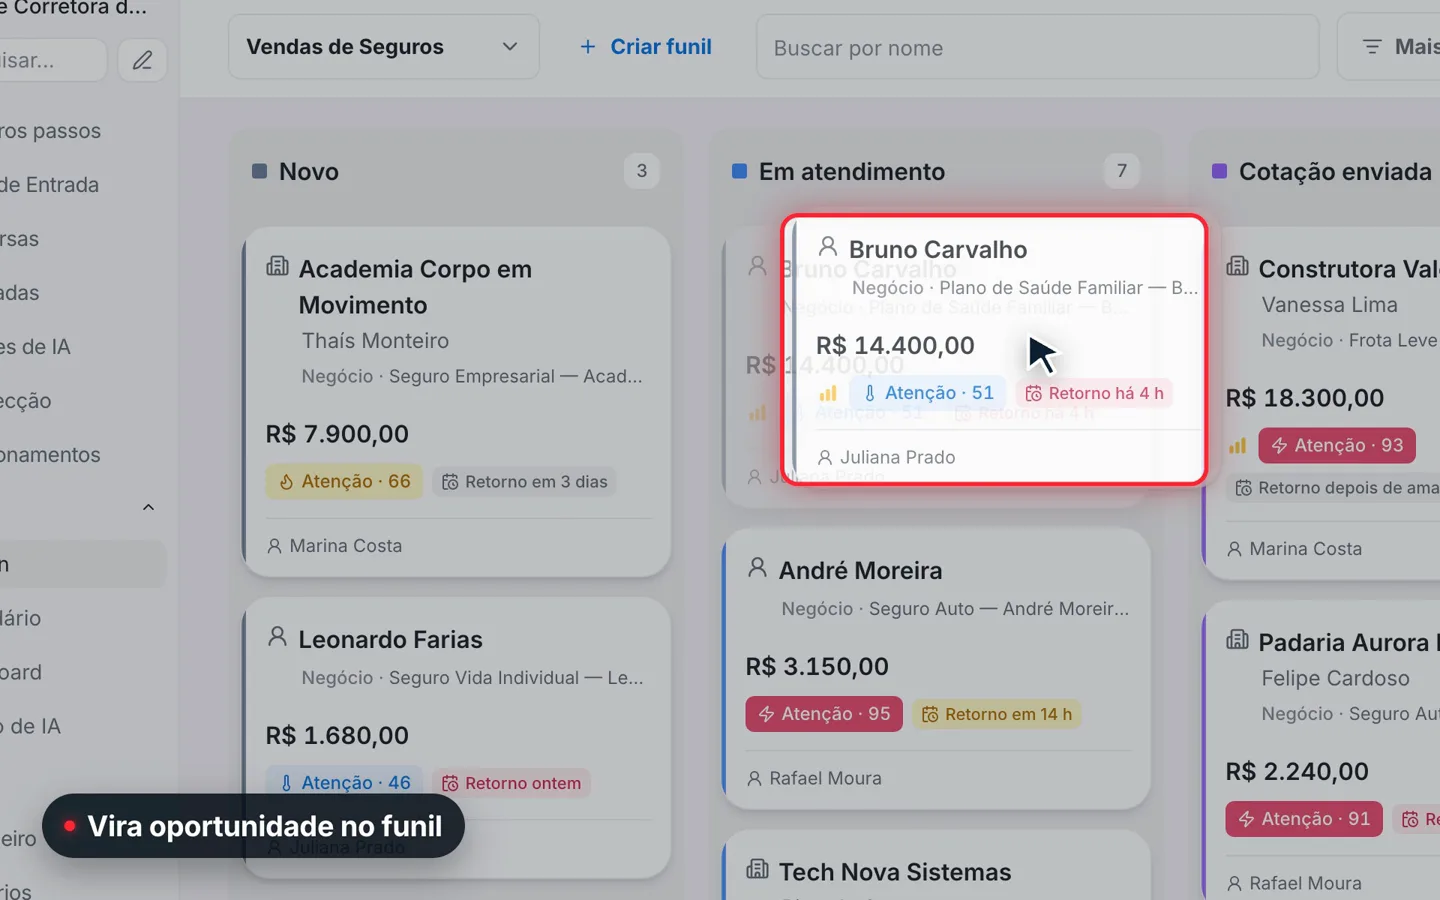Click the Cotação enviada purple square
The image size is (1440, 900).
pyautogui.click(x=1219, y=171)
